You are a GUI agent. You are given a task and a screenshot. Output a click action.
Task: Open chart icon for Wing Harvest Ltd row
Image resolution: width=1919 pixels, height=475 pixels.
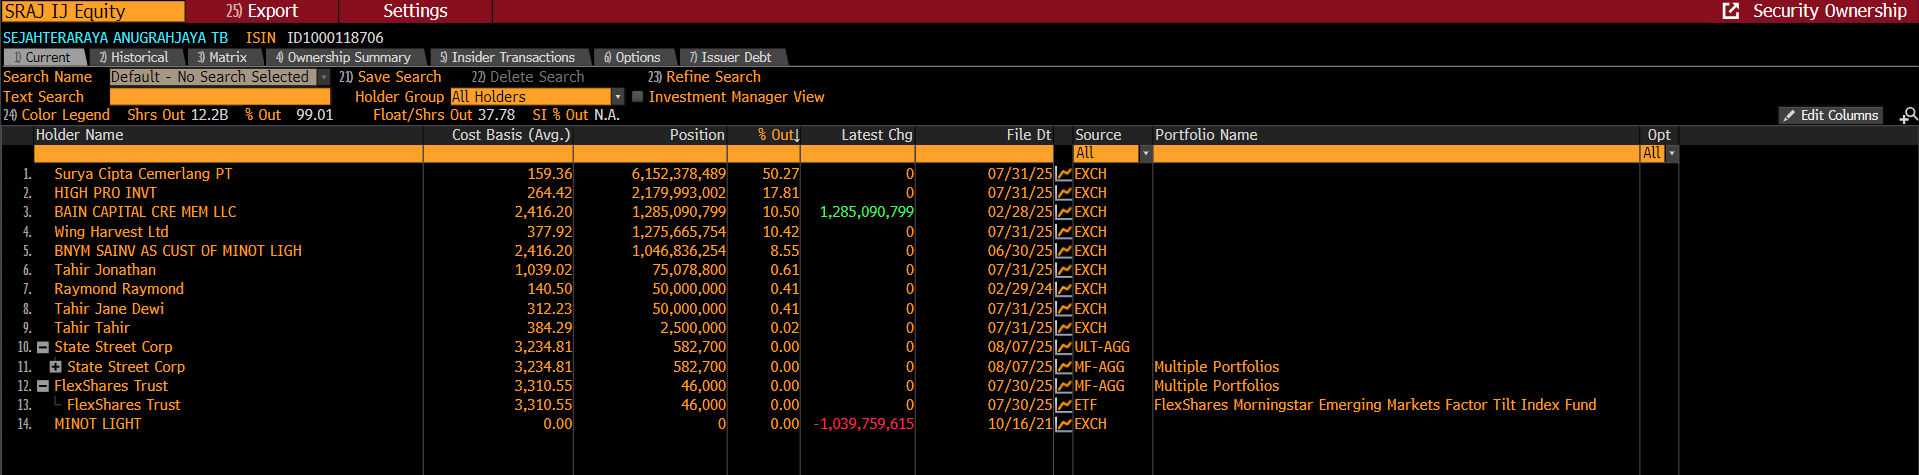(x=1064, y=232)
